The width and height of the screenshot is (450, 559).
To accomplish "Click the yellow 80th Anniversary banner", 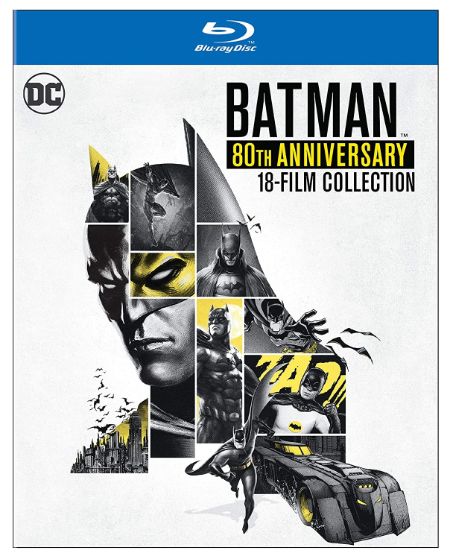I will point(320,155).
